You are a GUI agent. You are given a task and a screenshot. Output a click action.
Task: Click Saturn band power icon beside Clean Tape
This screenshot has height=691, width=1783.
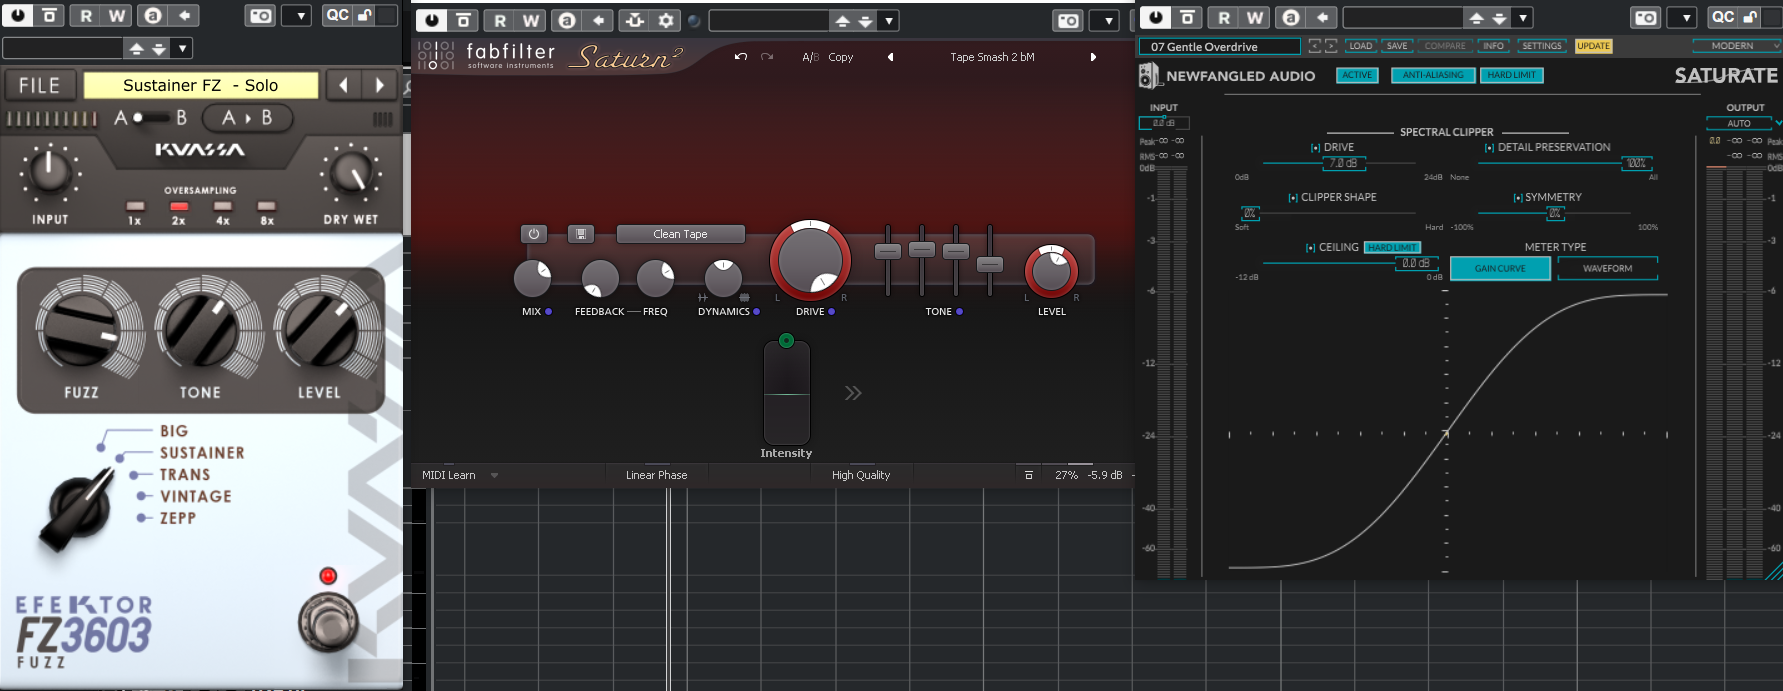(534, 234)
